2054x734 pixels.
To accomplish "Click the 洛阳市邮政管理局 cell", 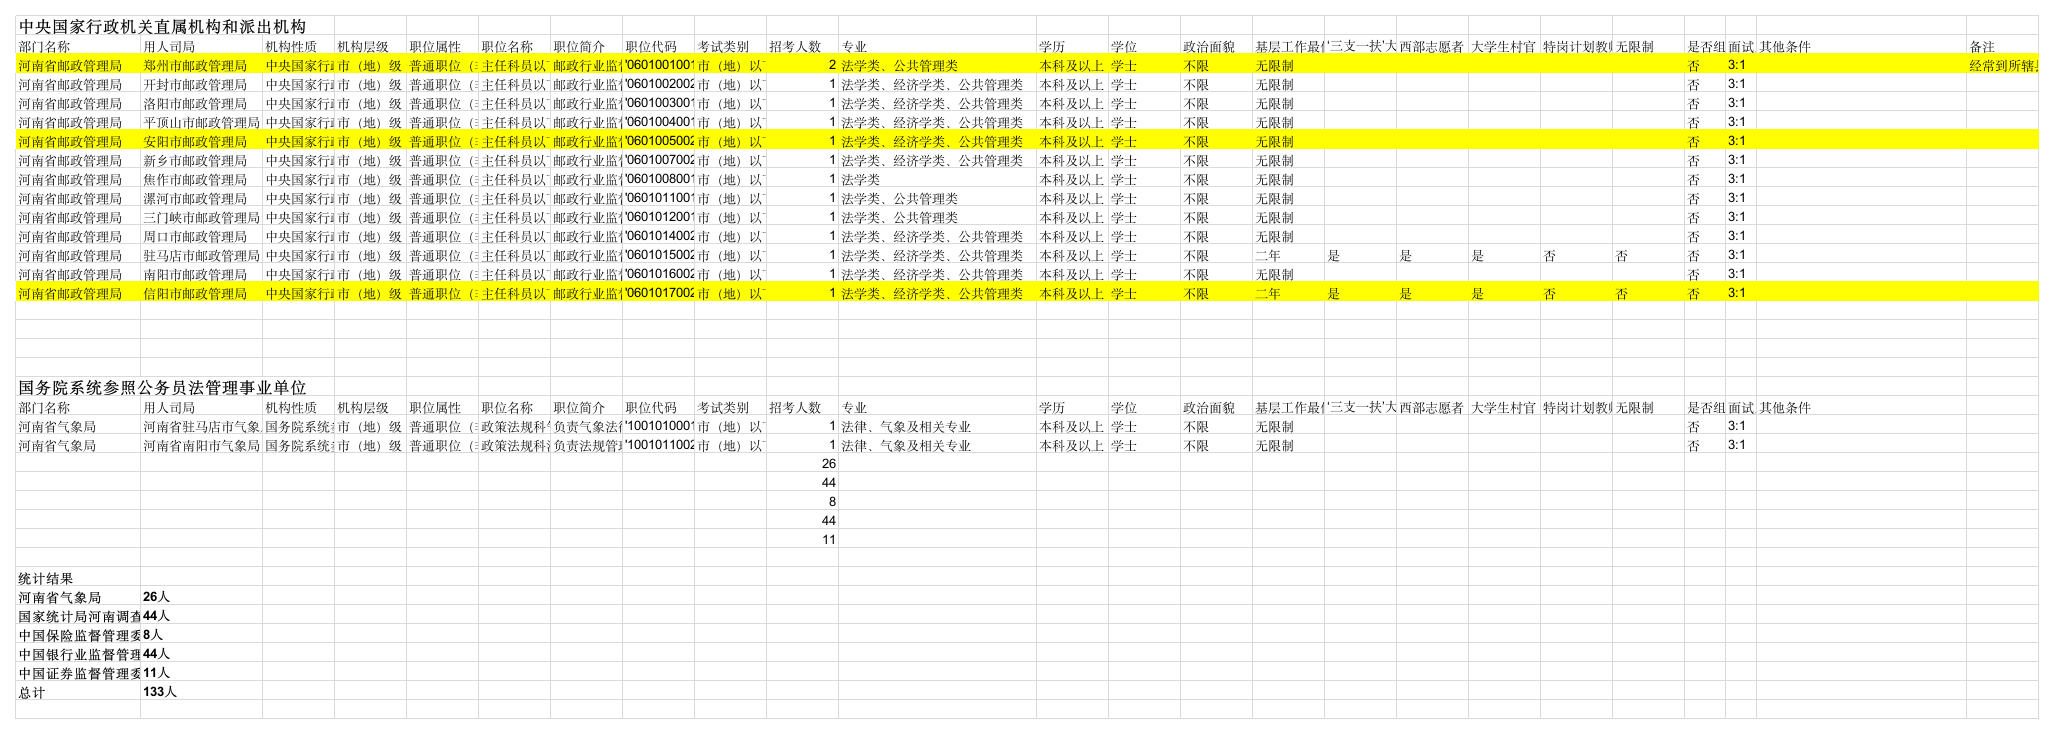I will [x=201, y=103].
